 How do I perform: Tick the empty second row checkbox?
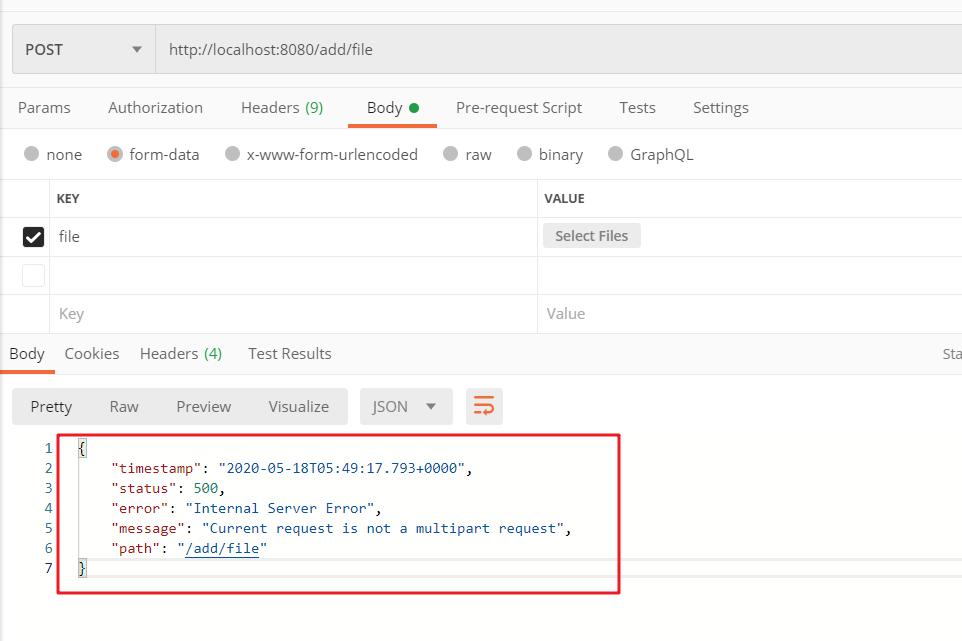pyautogui.click(x=33, y=275)
